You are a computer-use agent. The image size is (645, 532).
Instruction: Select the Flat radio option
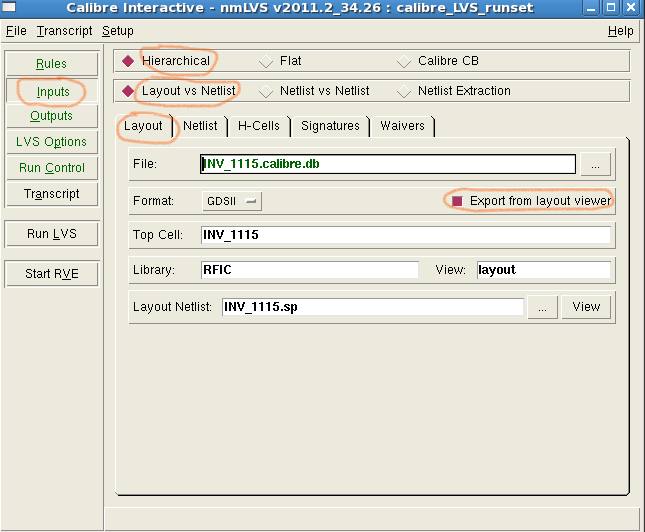pyautogui.click(x=266, y=61)
